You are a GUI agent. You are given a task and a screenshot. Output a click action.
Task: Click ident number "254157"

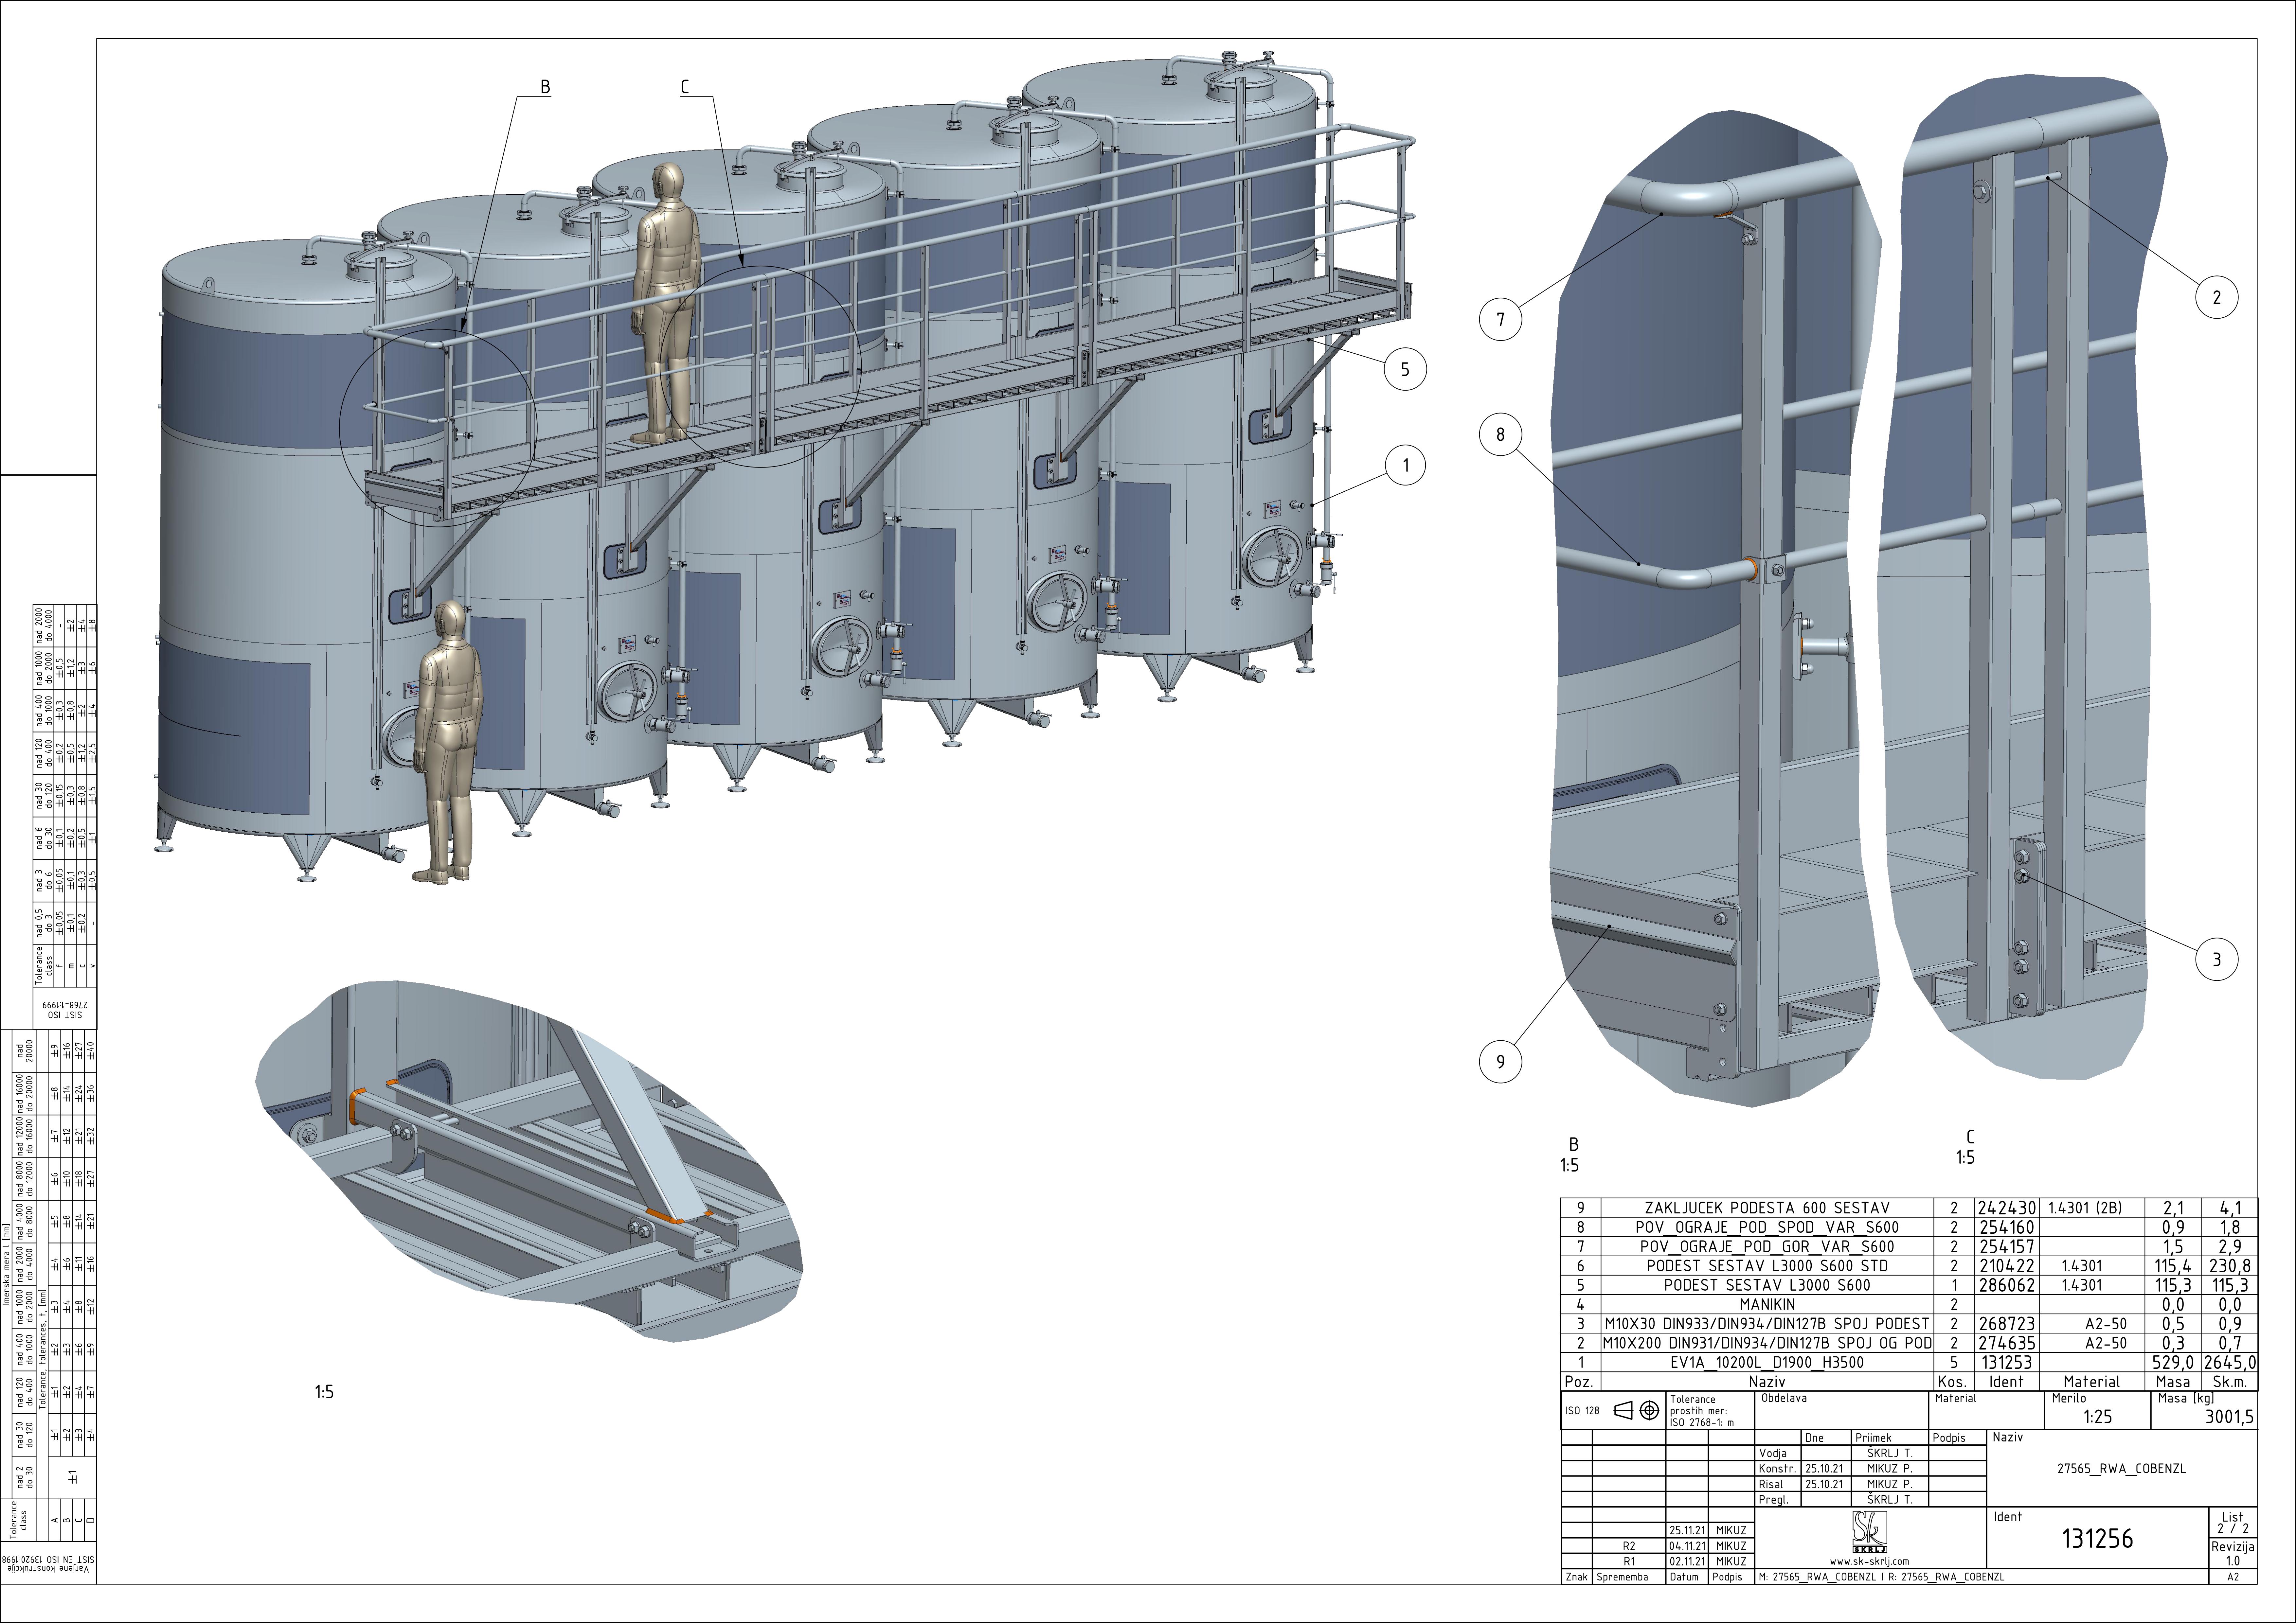point(2007,1247)
